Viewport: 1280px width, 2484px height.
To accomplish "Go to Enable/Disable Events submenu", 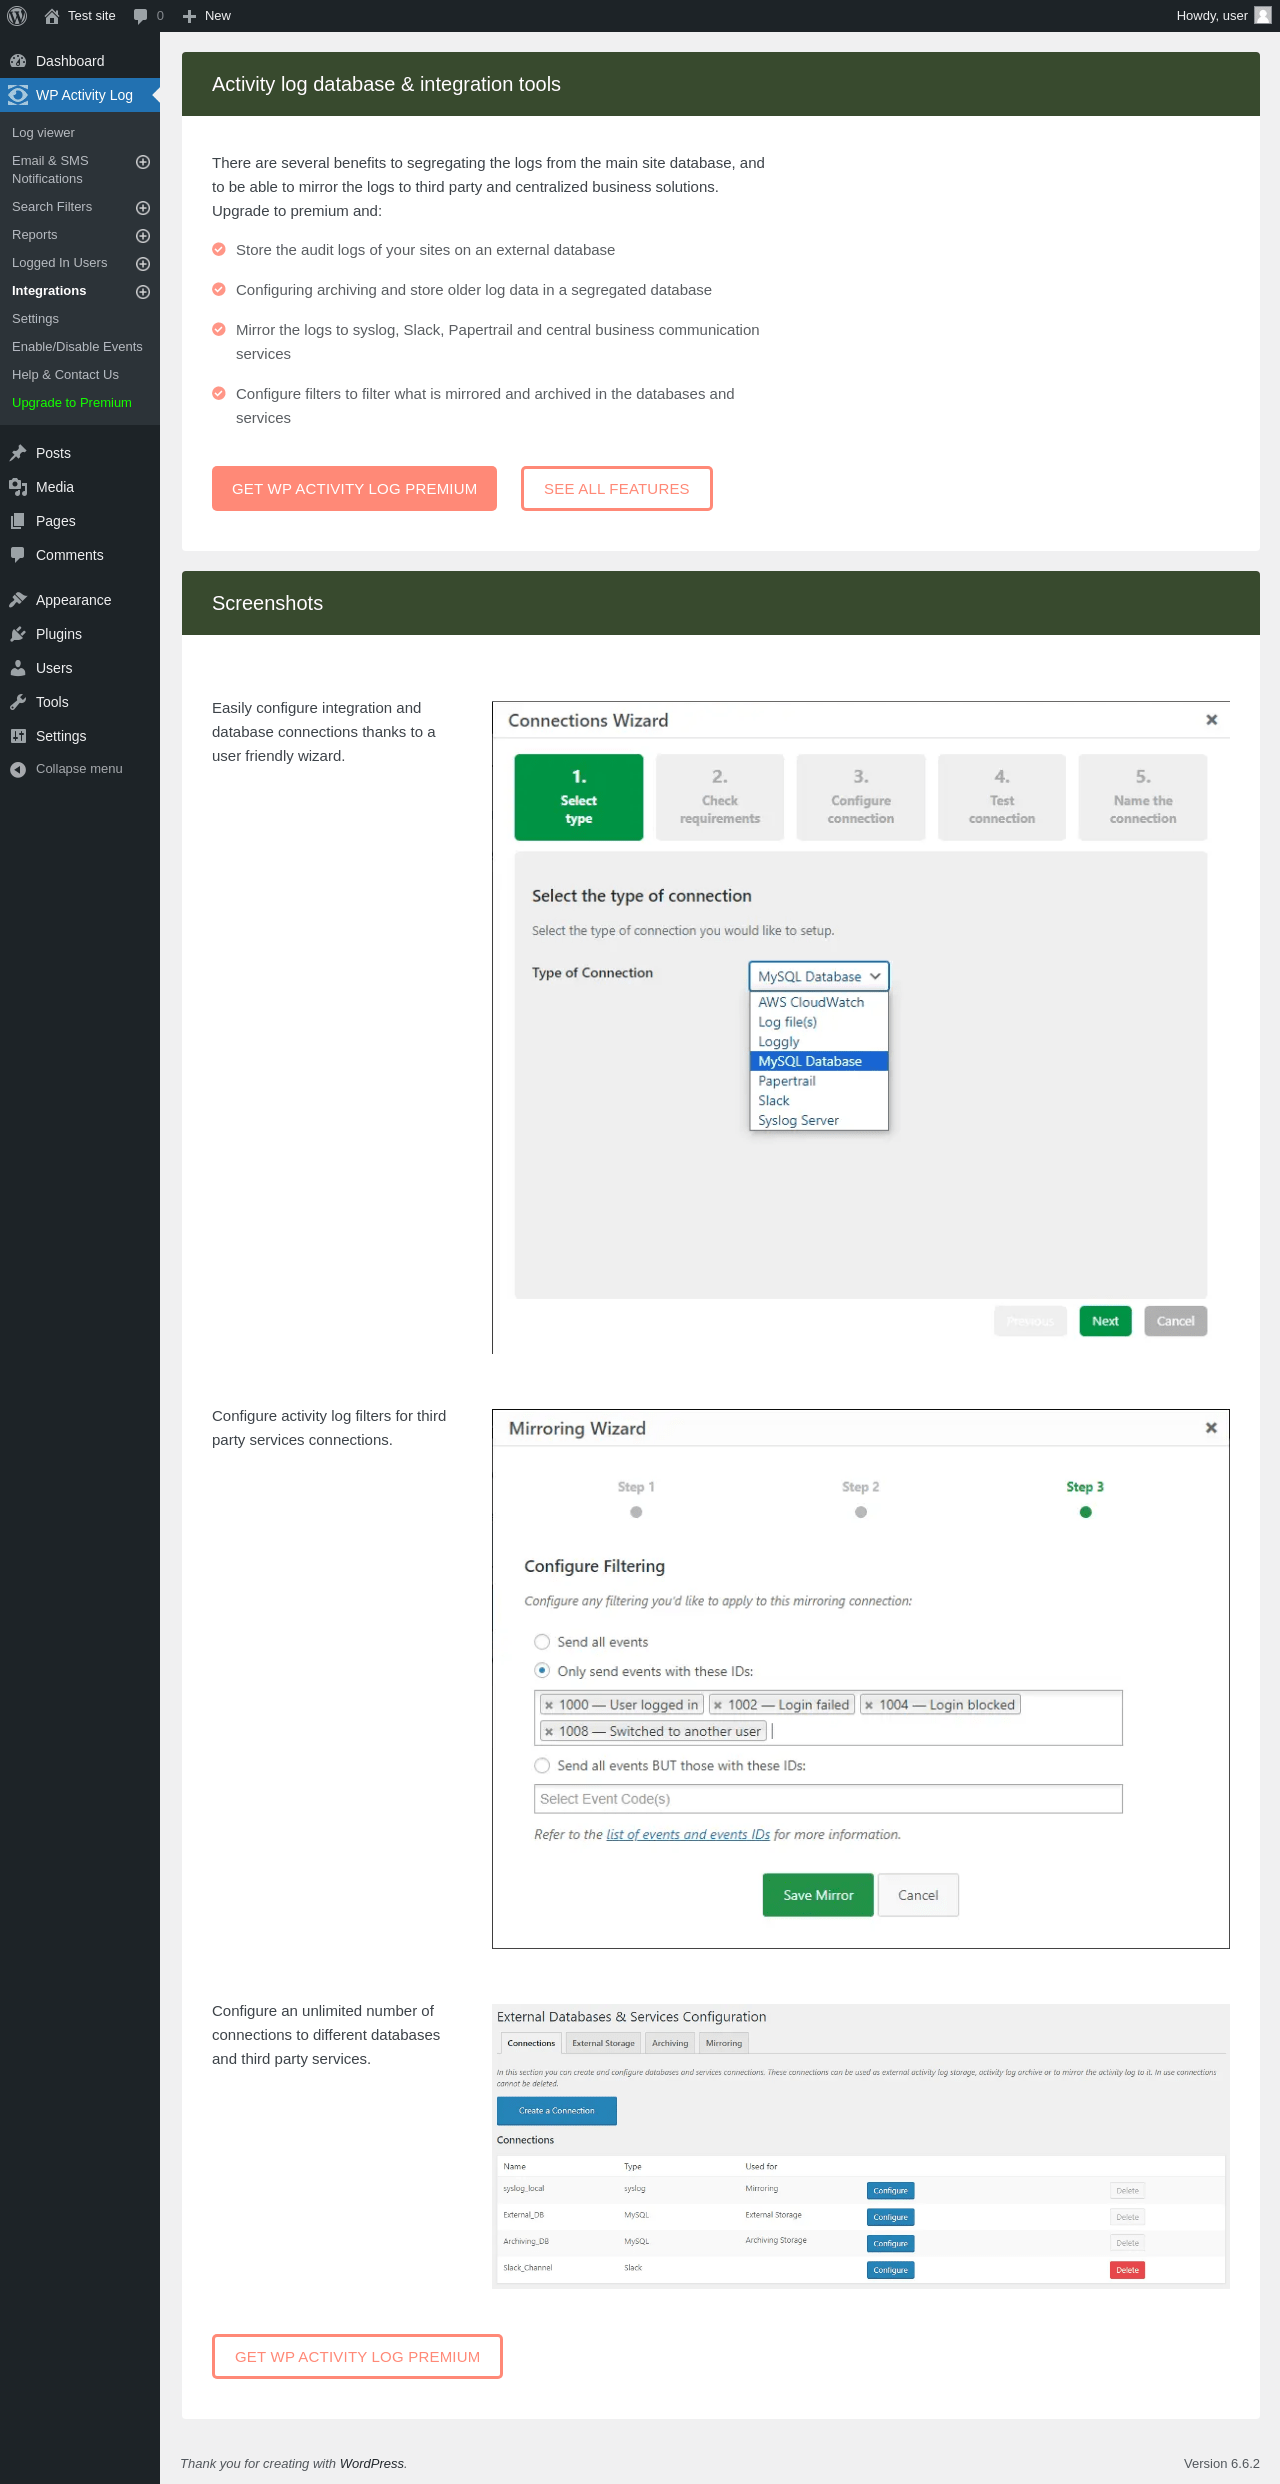I will tap(77, 347).
